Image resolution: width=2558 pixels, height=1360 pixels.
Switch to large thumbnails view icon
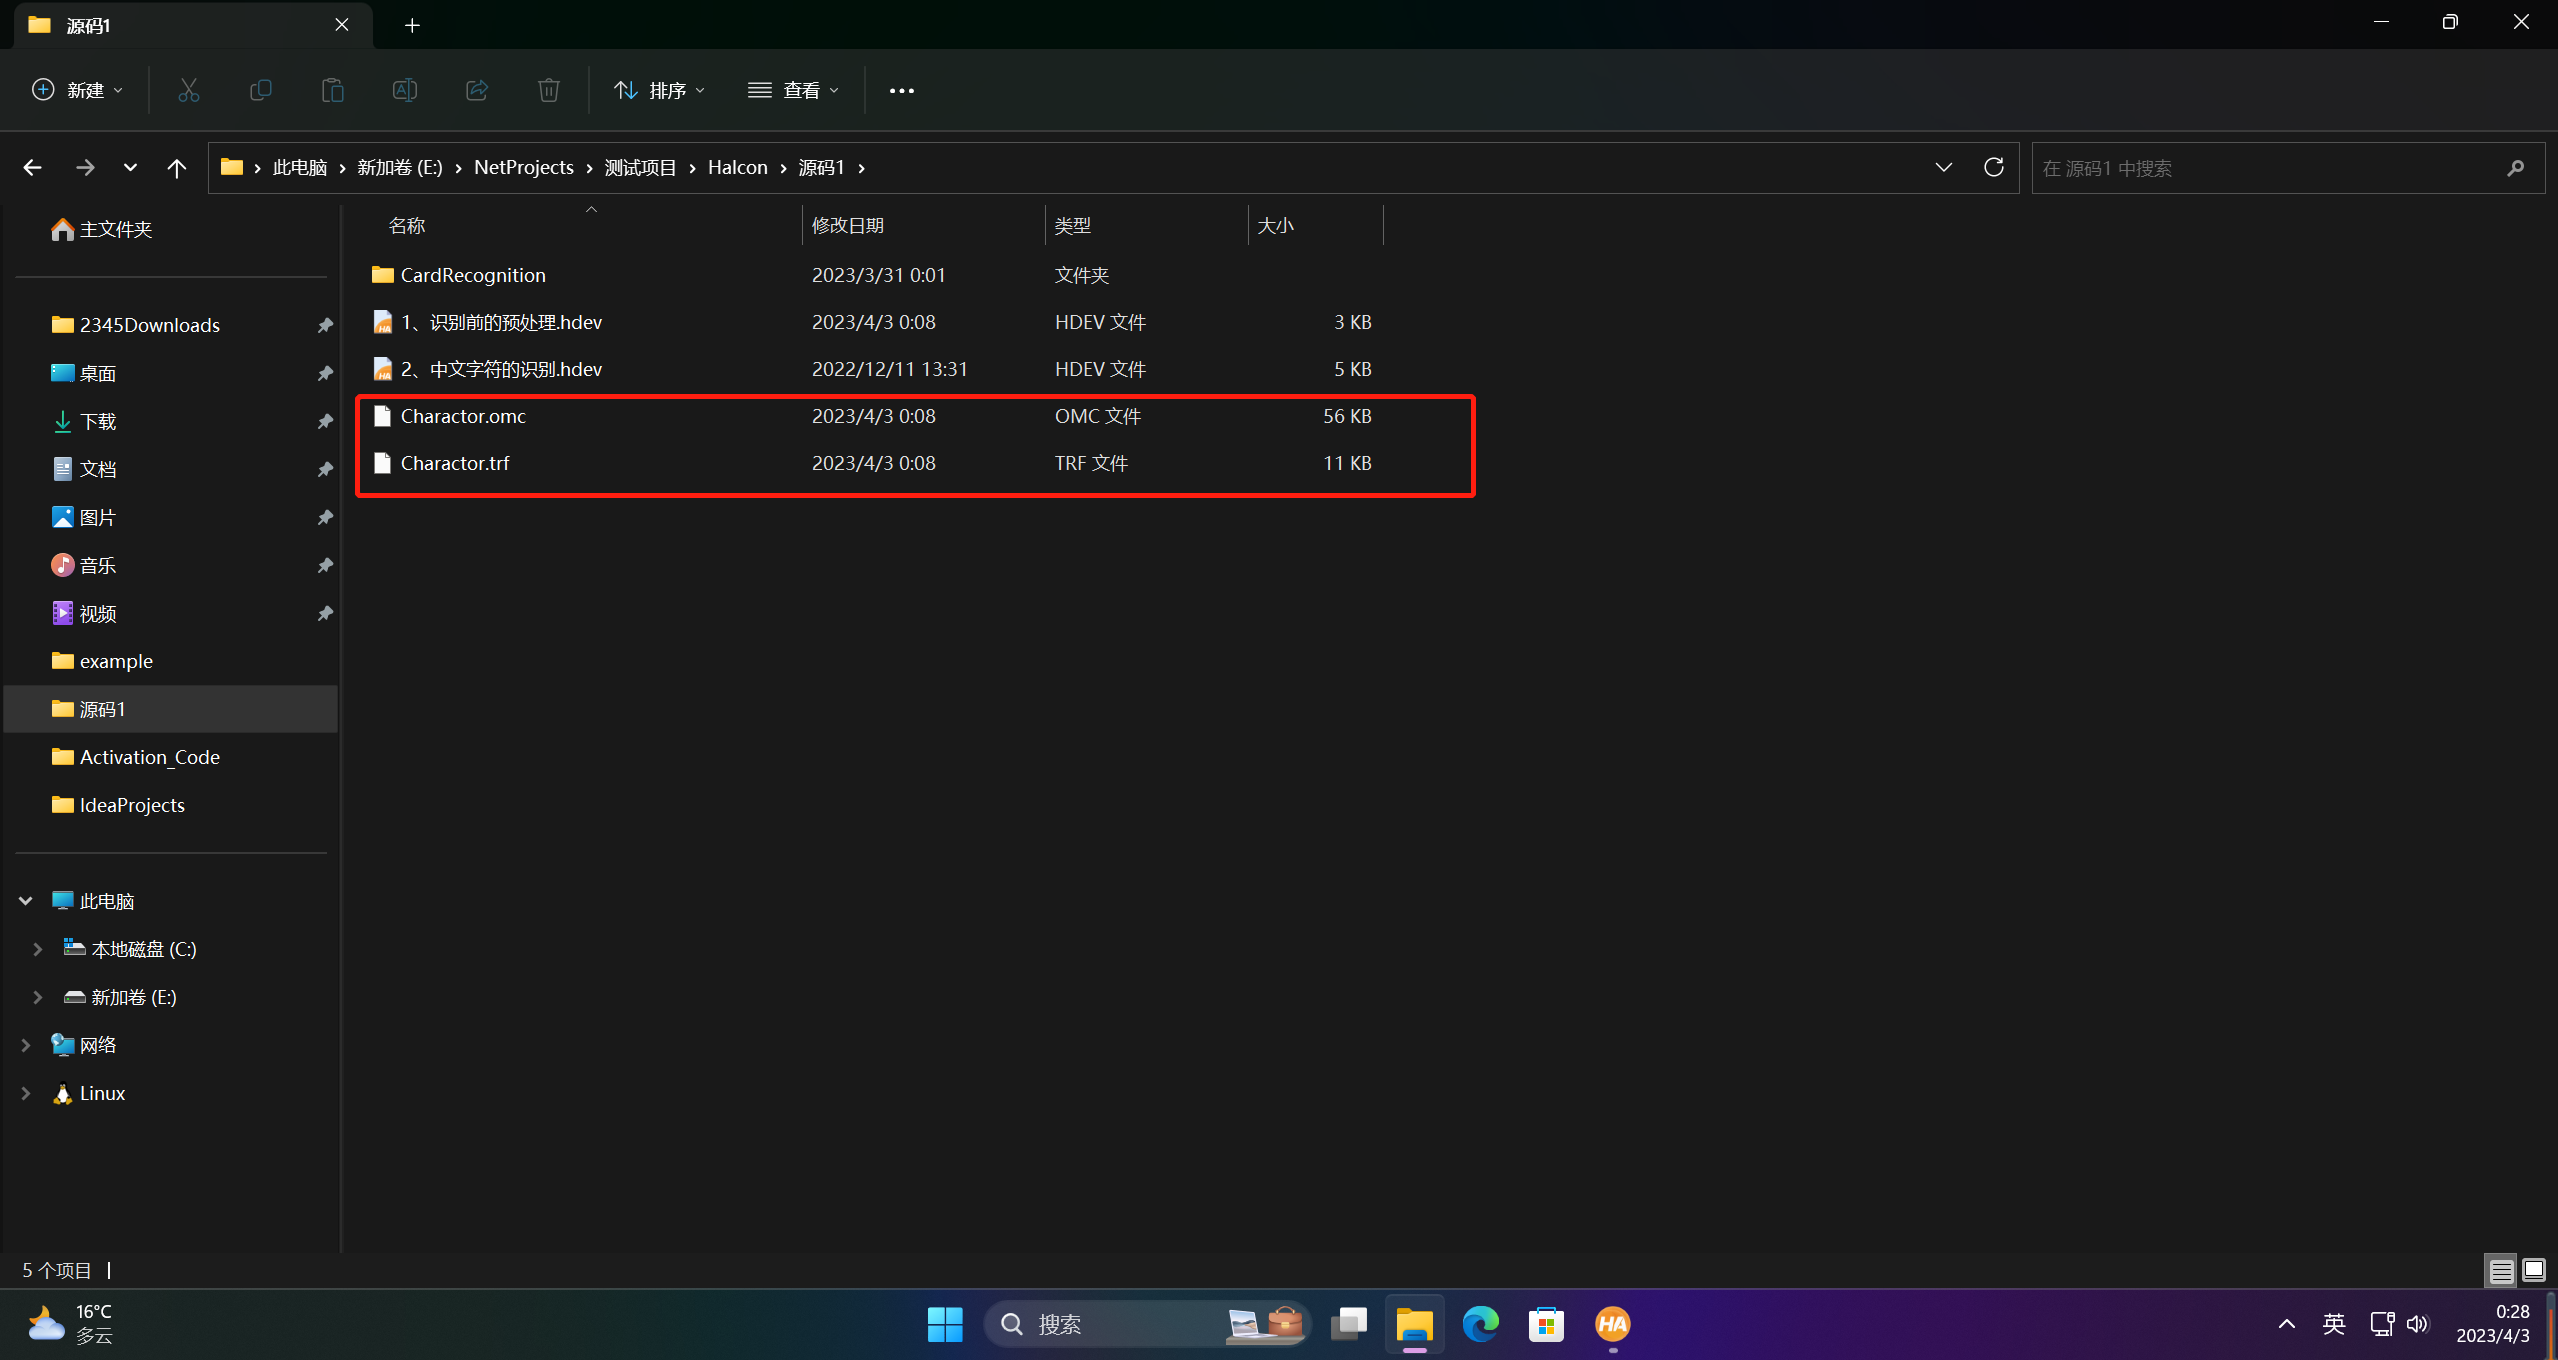2534,1270
